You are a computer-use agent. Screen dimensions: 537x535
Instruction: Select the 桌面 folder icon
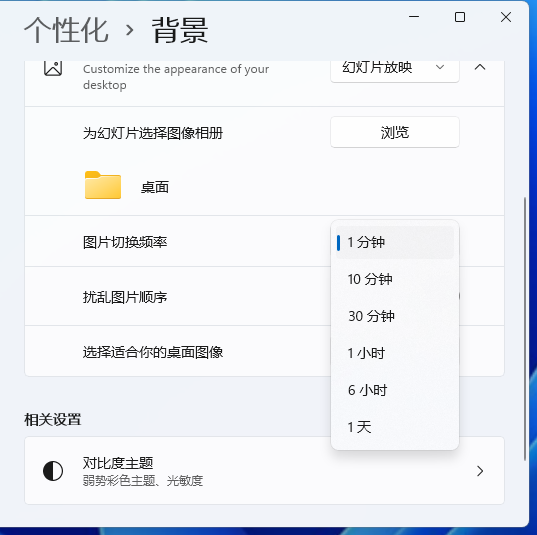click(x=103, y=185)
